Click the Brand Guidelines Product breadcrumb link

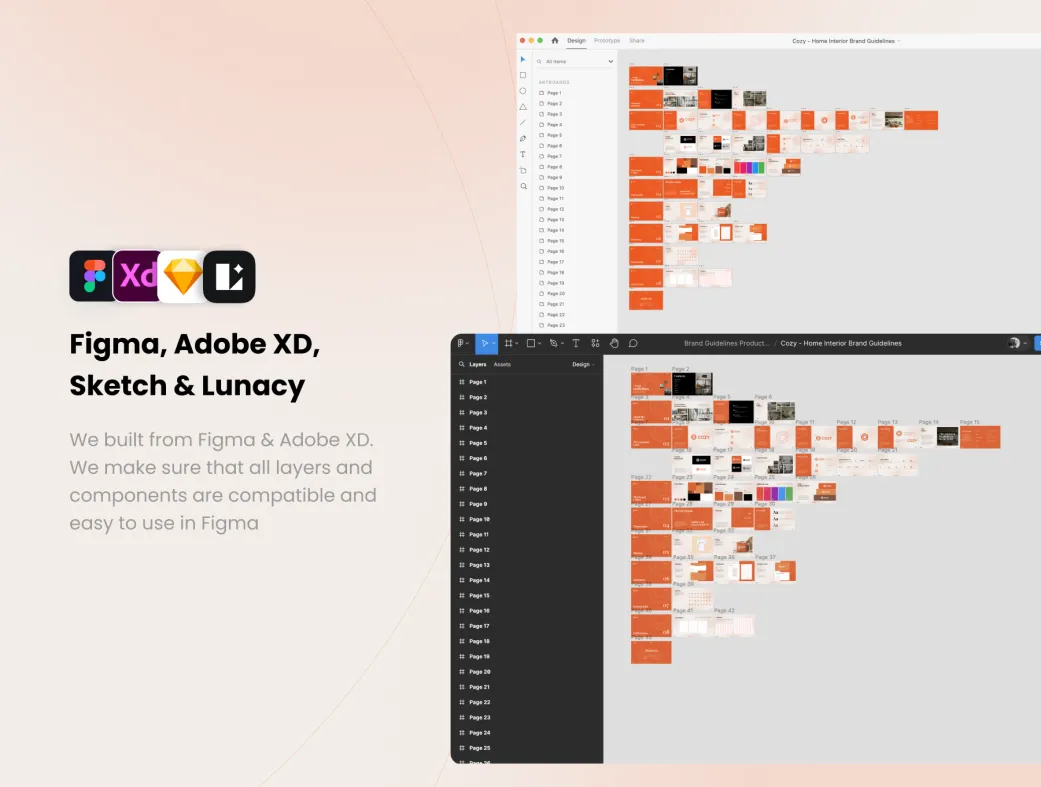click(x=726, y=343)
